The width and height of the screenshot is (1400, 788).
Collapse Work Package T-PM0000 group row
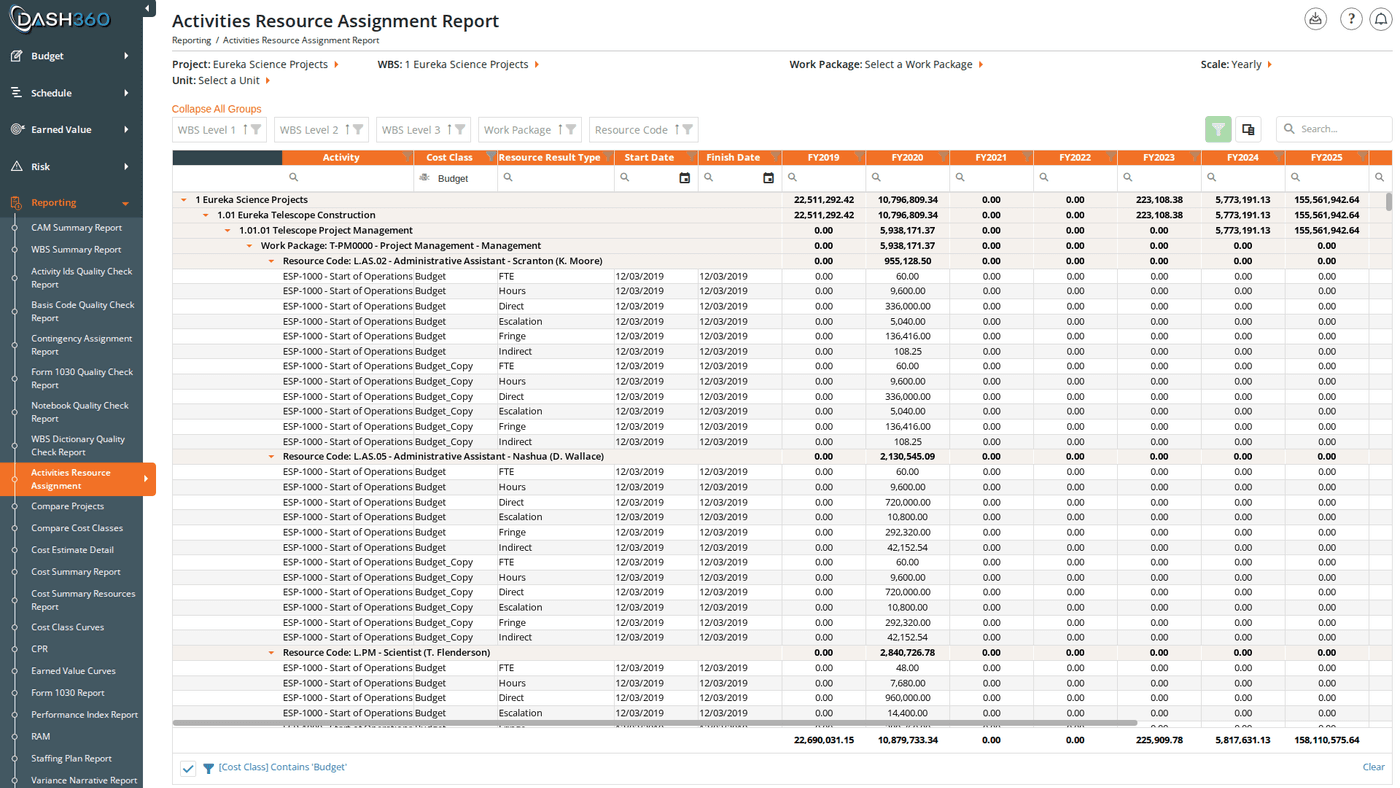250,246
